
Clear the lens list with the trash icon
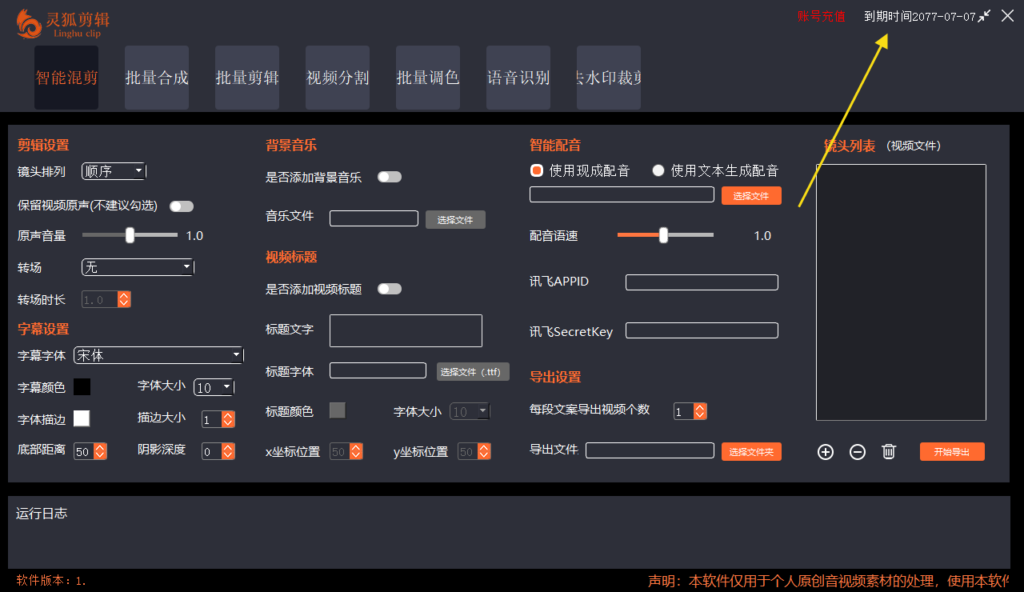click(x=889, y=452)
